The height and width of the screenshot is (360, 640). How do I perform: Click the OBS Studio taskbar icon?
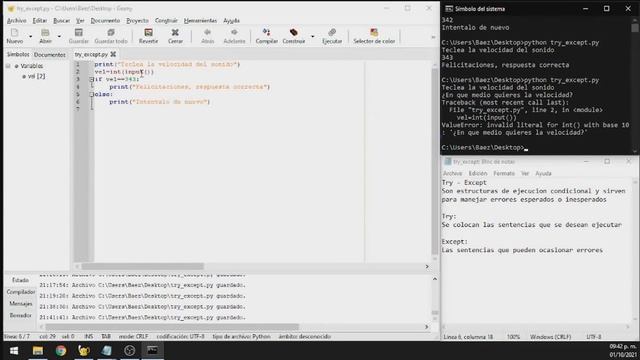129,351
